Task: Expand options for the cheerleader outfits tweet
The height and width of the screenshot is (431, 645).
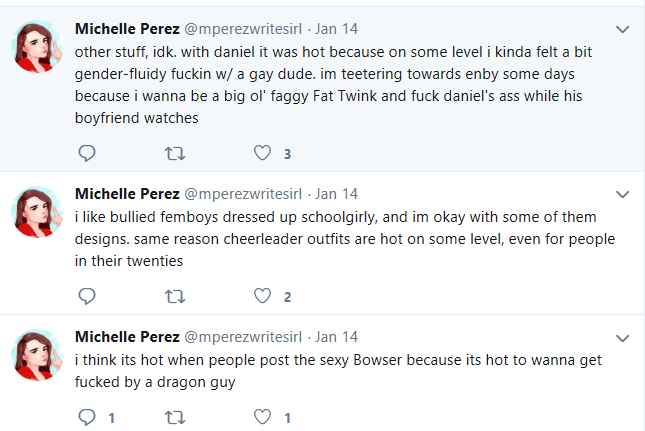Action: click(x=622, y=195)
